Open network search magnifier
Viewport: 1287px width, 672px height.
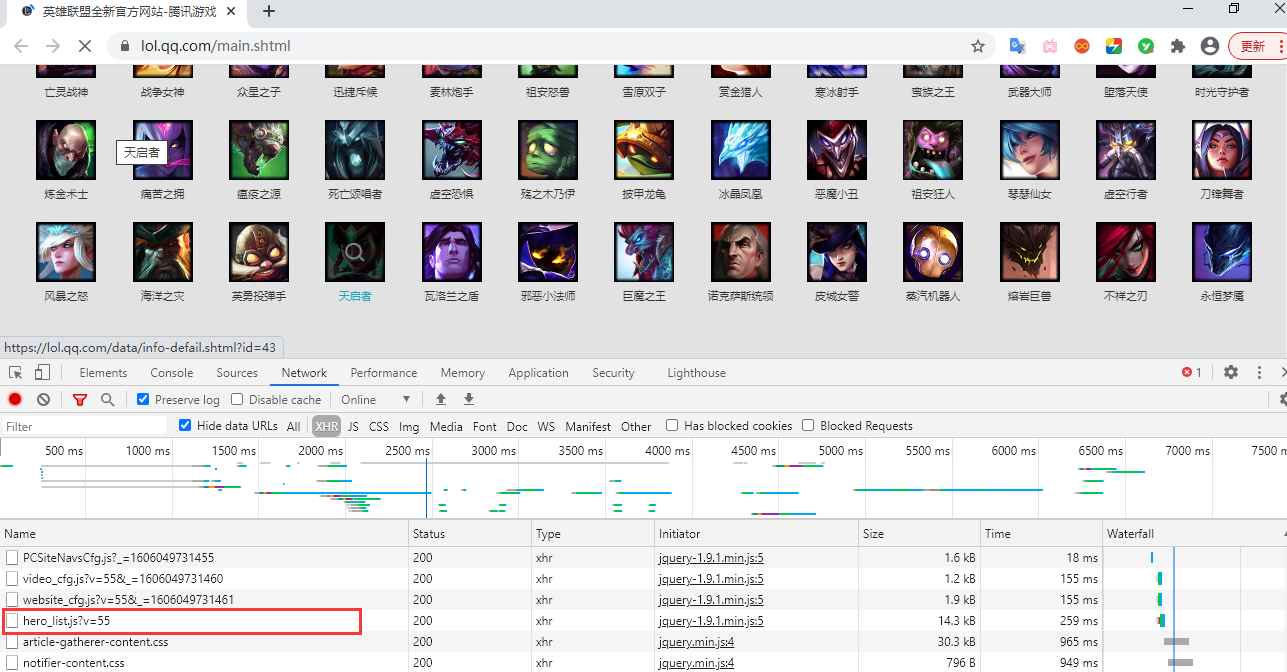pyautogui.click(x=107, y=399)
